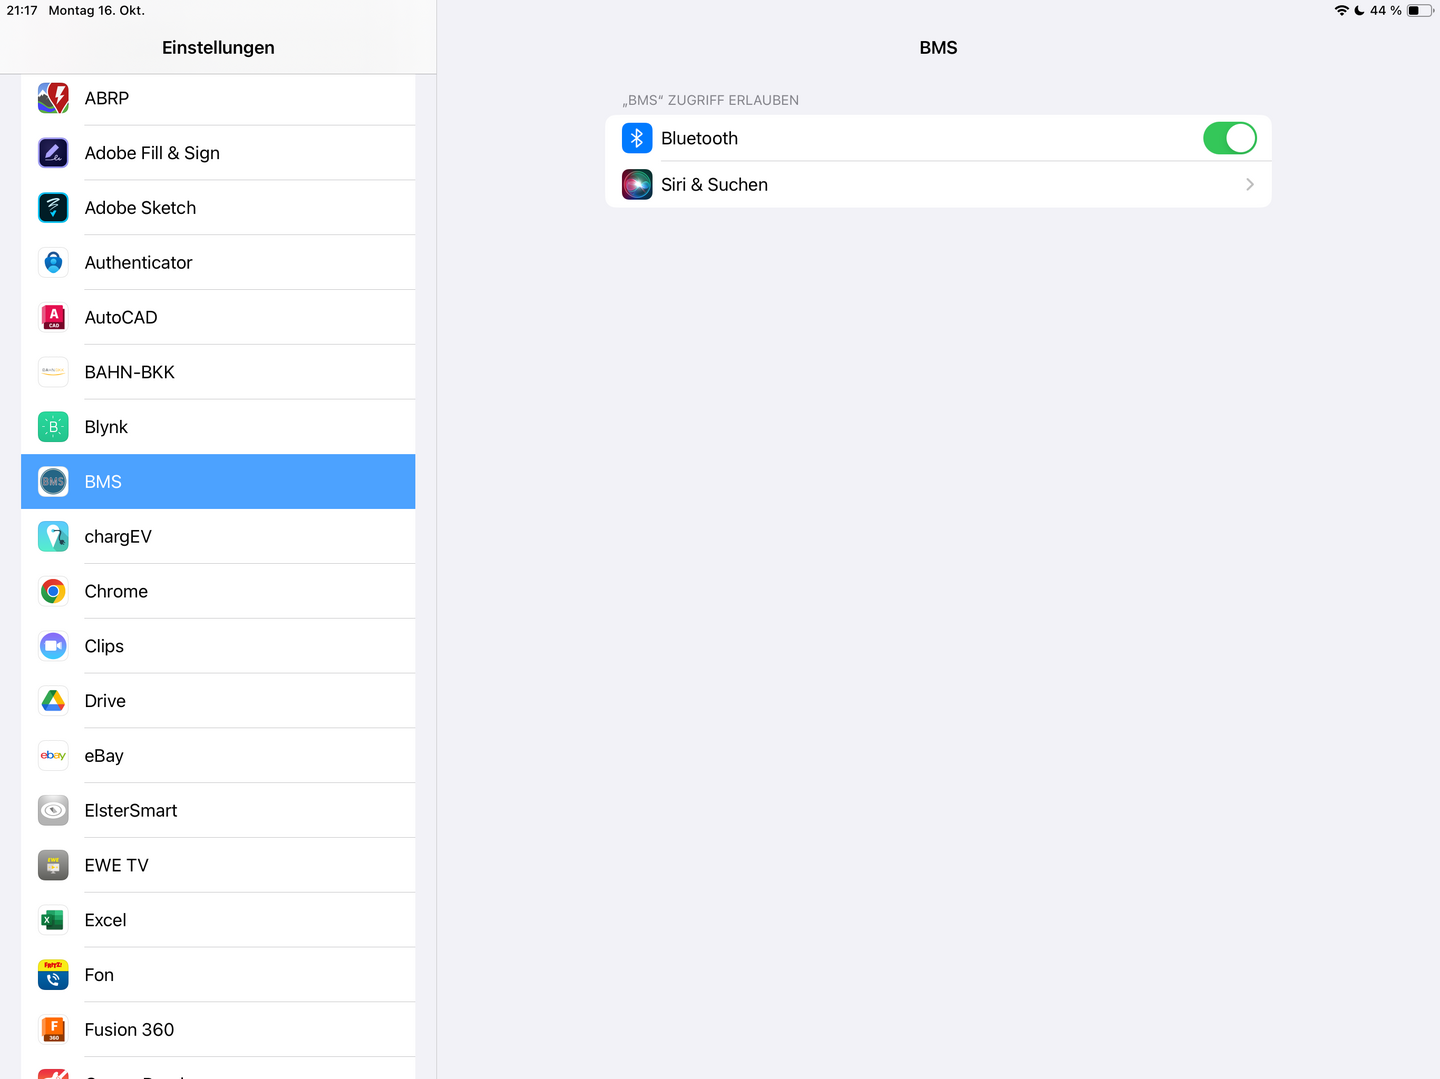The image size is (1440, 1079).
Task: Open the Fusion 360 icon entry
Action: tap(53, 1030)
